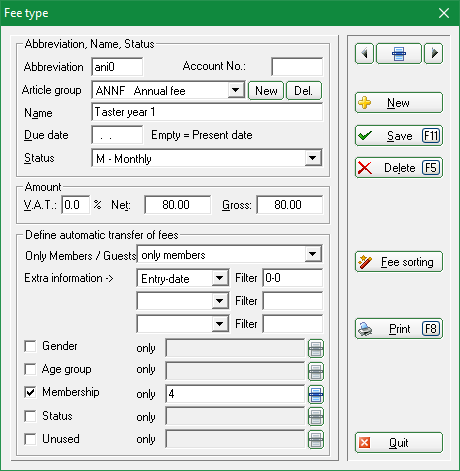Click Save F11 button

[x=399, y=136]
